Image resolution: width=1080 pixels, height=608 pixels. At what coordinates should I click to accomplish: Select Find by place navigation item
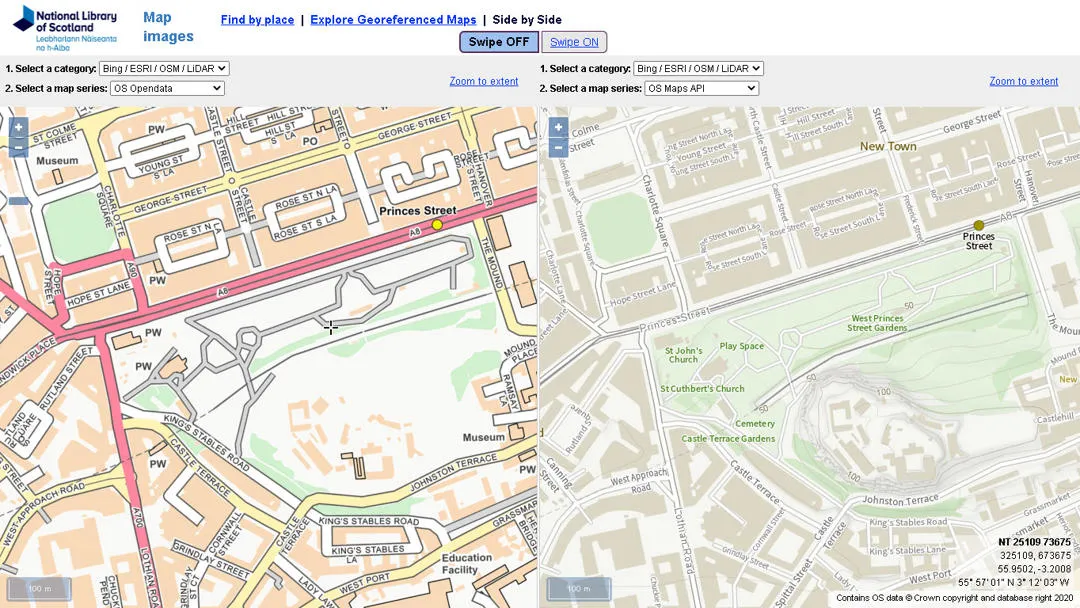[x=256, y=19]
